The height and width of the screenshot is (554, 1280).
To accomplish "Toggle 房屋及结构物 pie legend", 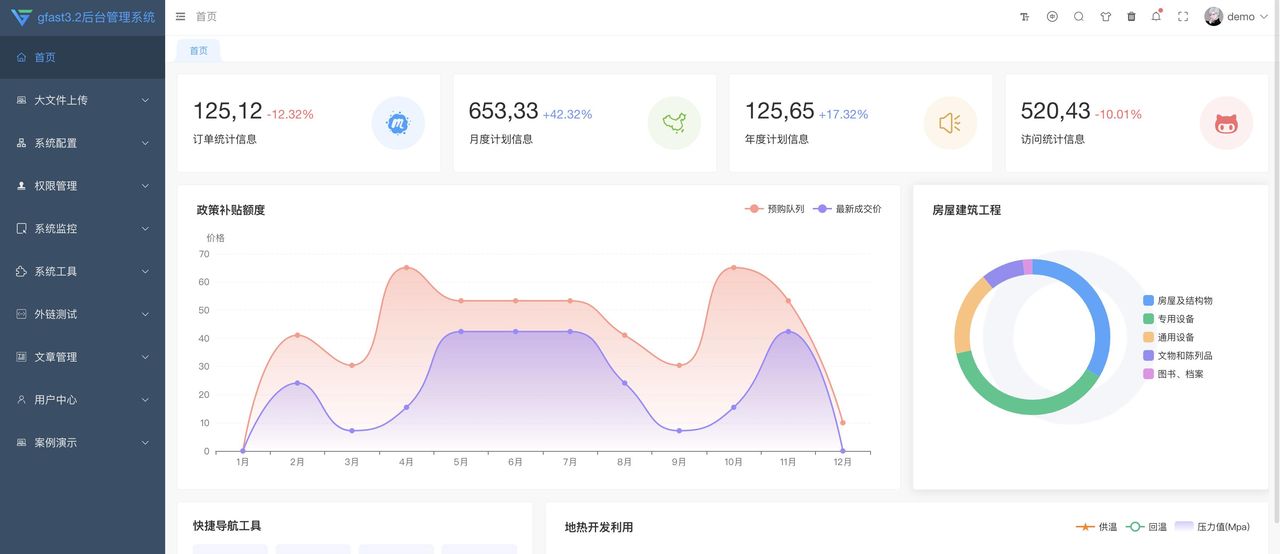I will point(1178,300).
